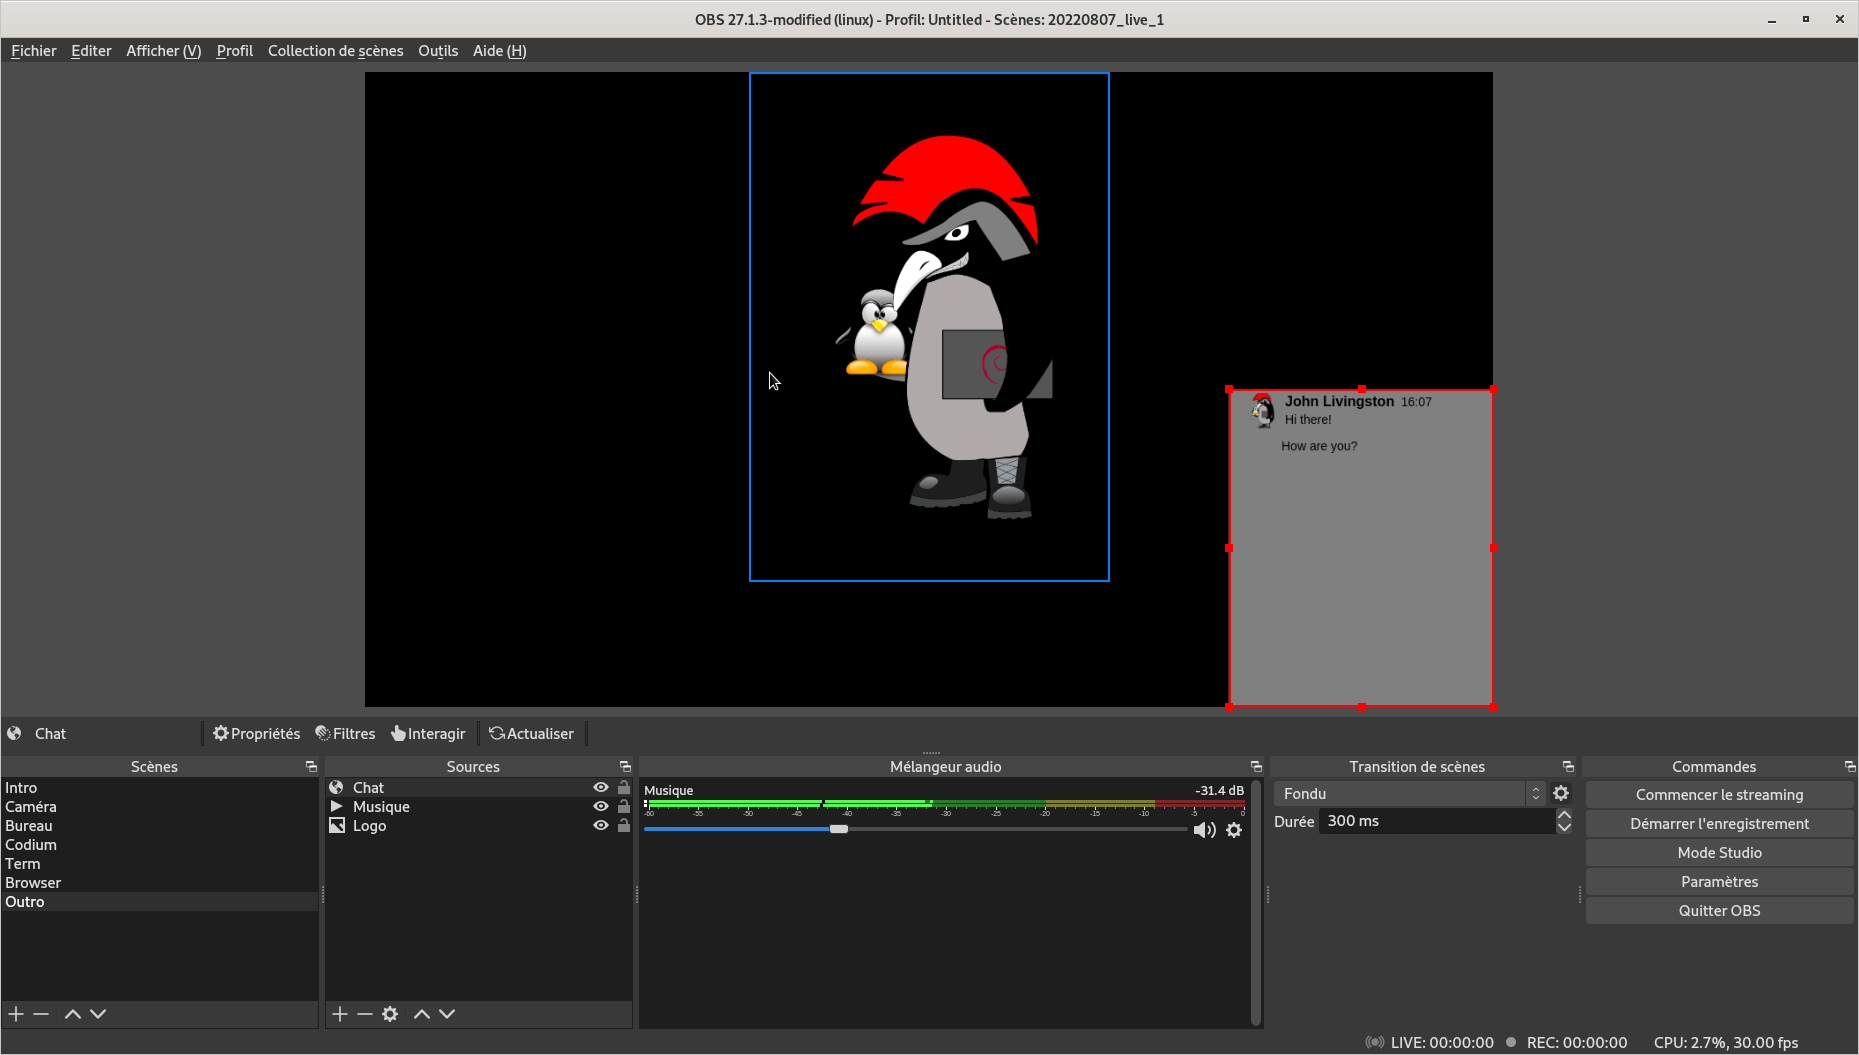Select the Codium scene

[160, 845]
